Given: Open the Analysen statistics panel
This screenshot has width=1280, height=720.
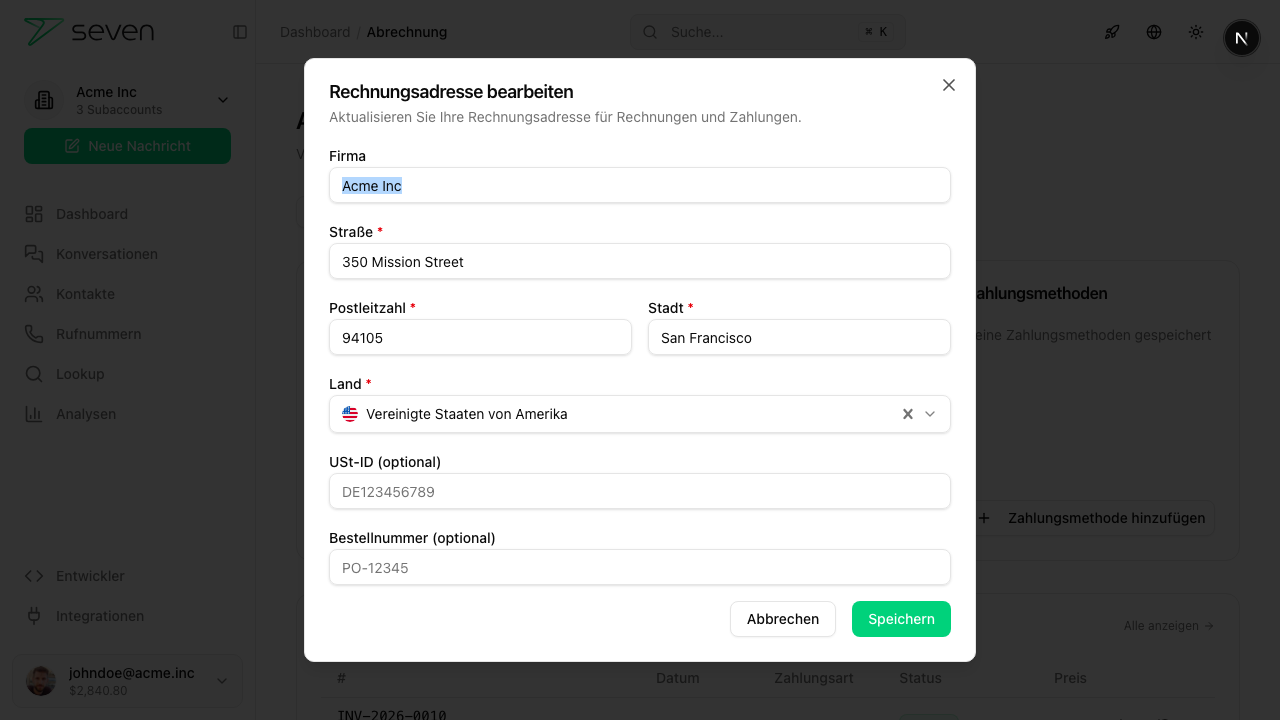Looking at the screenshot, I should [87, 414].
